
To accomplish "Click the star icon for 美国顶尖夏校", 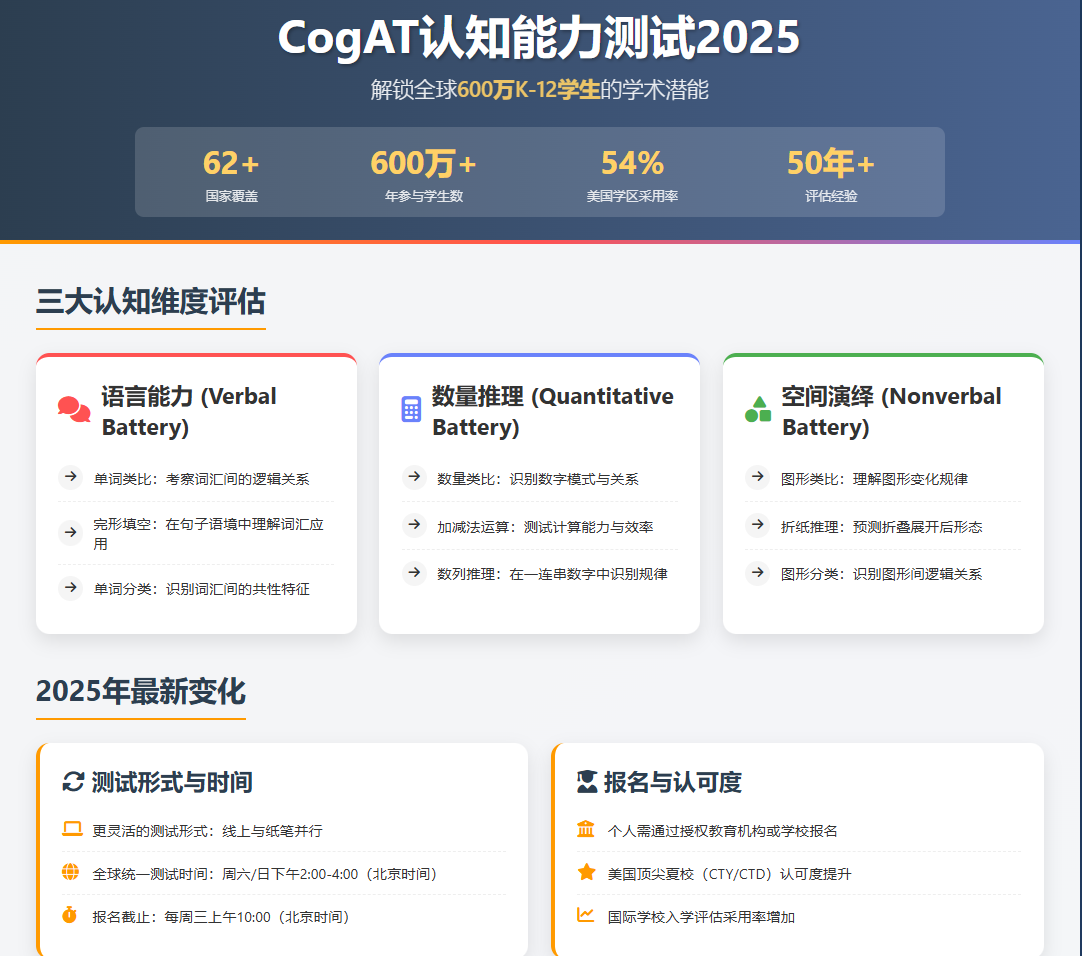I will [587, 872].
